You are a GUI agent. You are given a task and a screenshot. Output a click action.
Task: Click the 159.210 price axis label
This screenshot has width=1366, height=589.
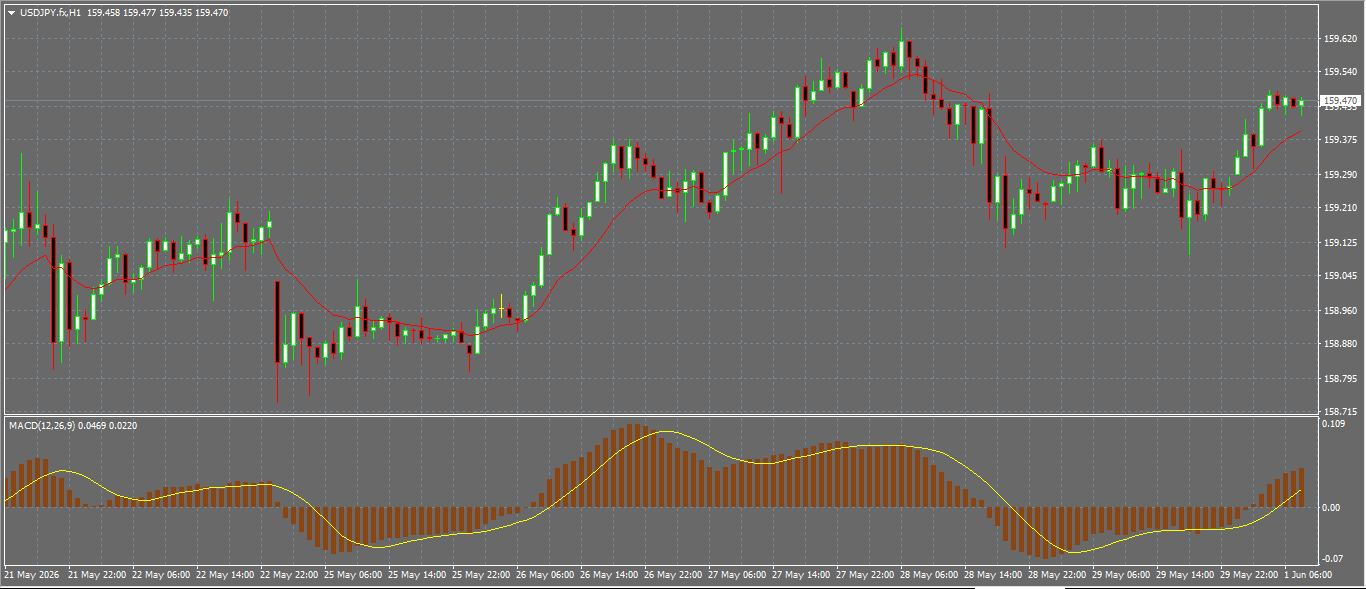(x=1340, y=208)
